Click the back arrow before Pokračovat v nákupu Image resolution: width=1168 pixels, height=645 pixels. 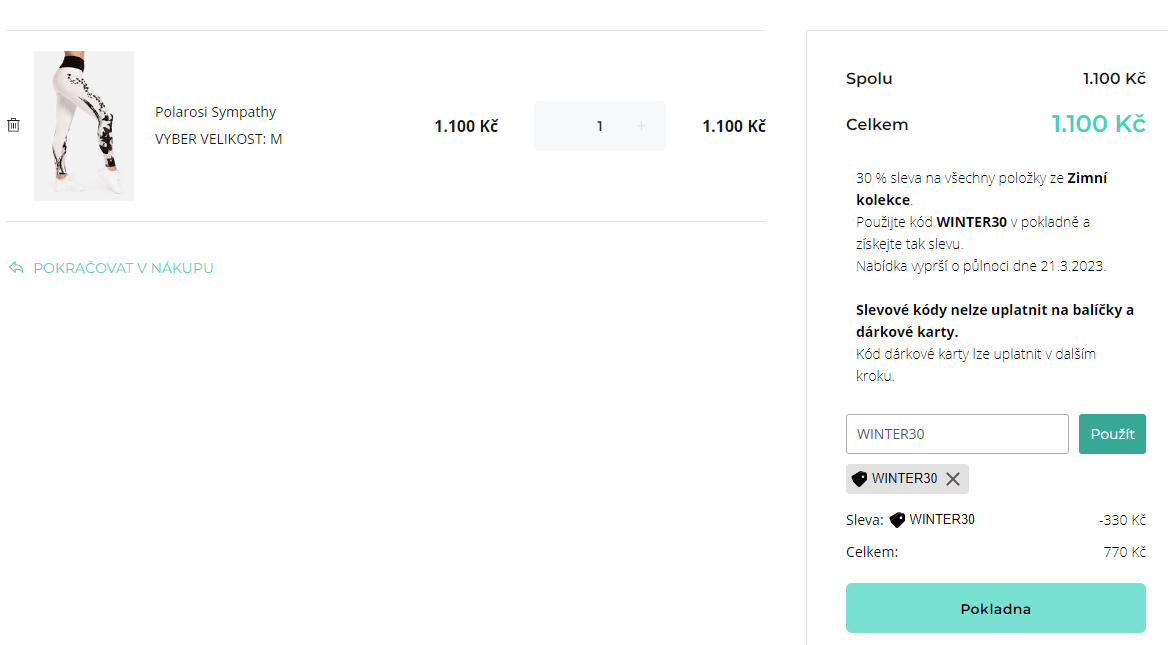[16, 268]
